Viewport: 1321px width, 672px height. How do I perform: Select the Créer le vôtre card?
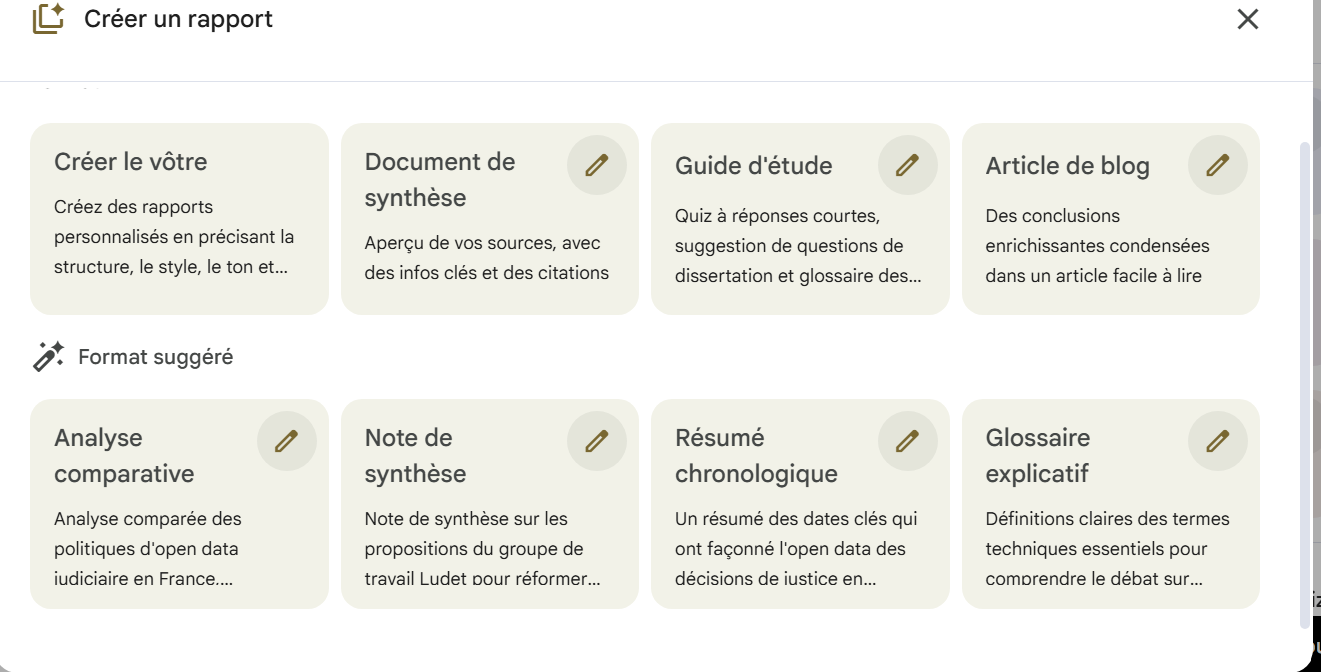(x=179, y=218)
